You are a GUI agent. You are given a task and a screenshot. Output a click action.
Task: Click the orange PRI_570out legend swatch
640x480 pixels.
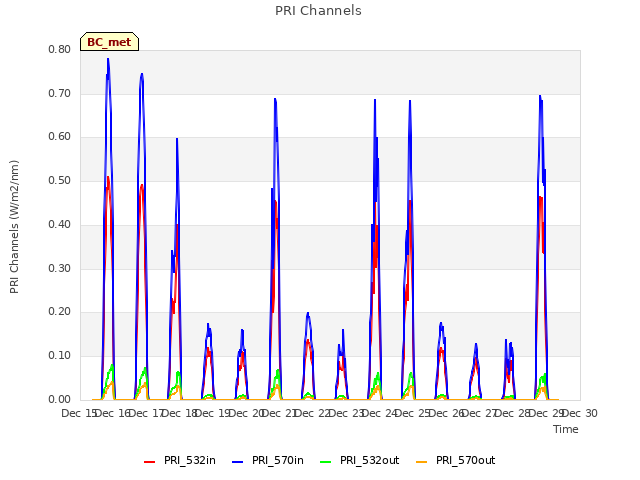click(x=422, y=462)
